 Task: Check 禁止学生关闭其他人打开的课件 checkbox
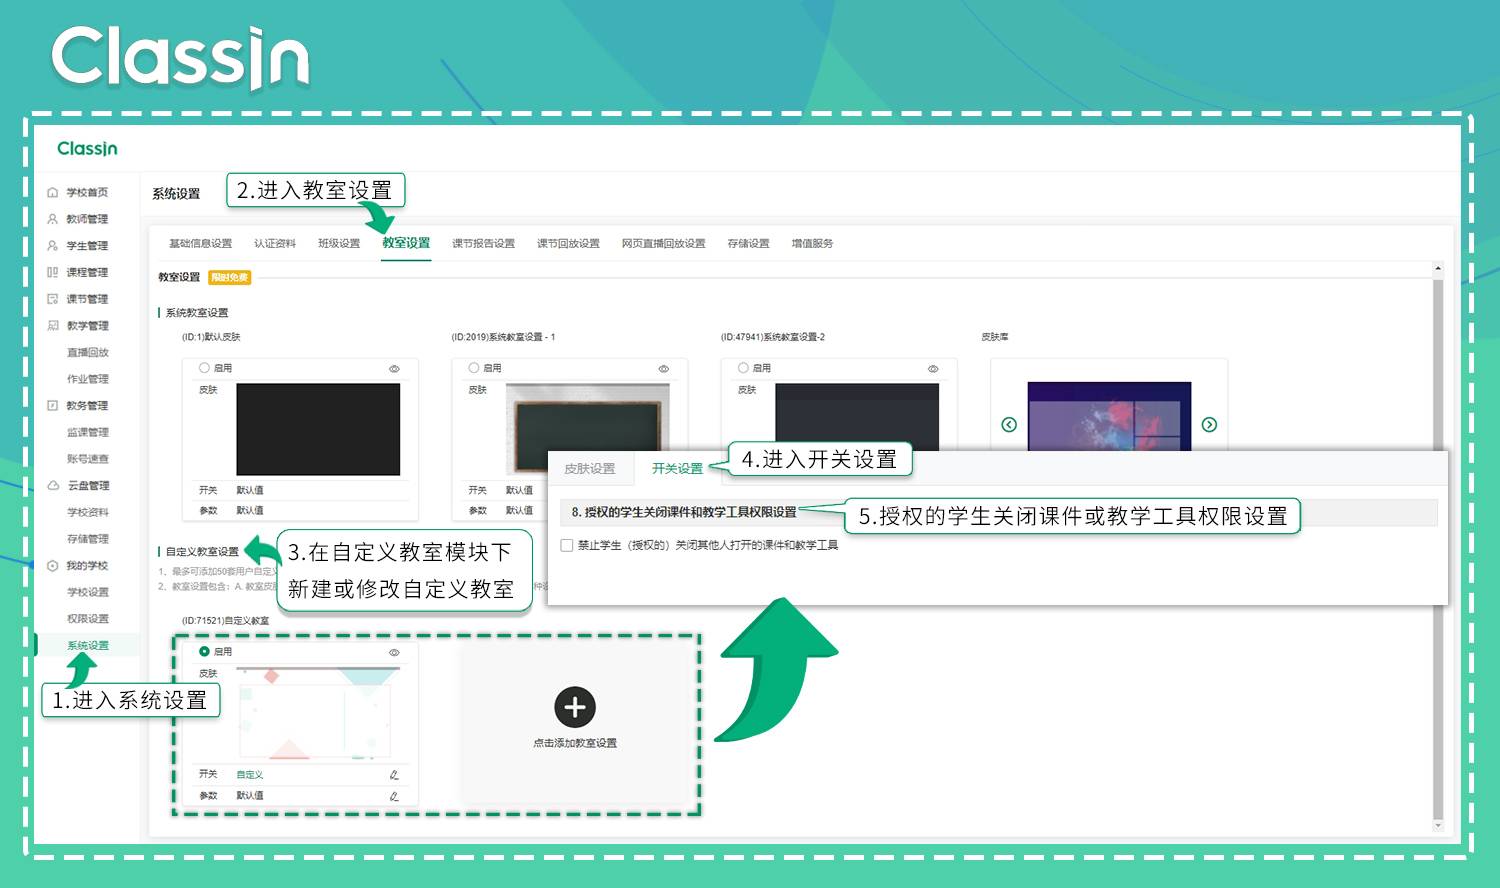pos(567,545)
